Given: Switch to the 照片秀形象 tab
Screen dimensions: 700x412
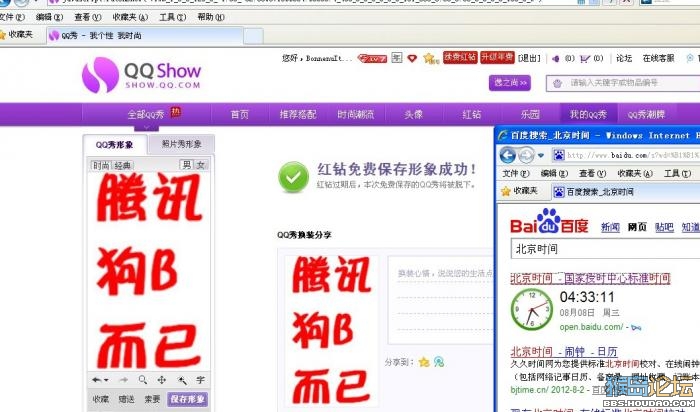Looking at the screenshot, I should pos(181,144).
